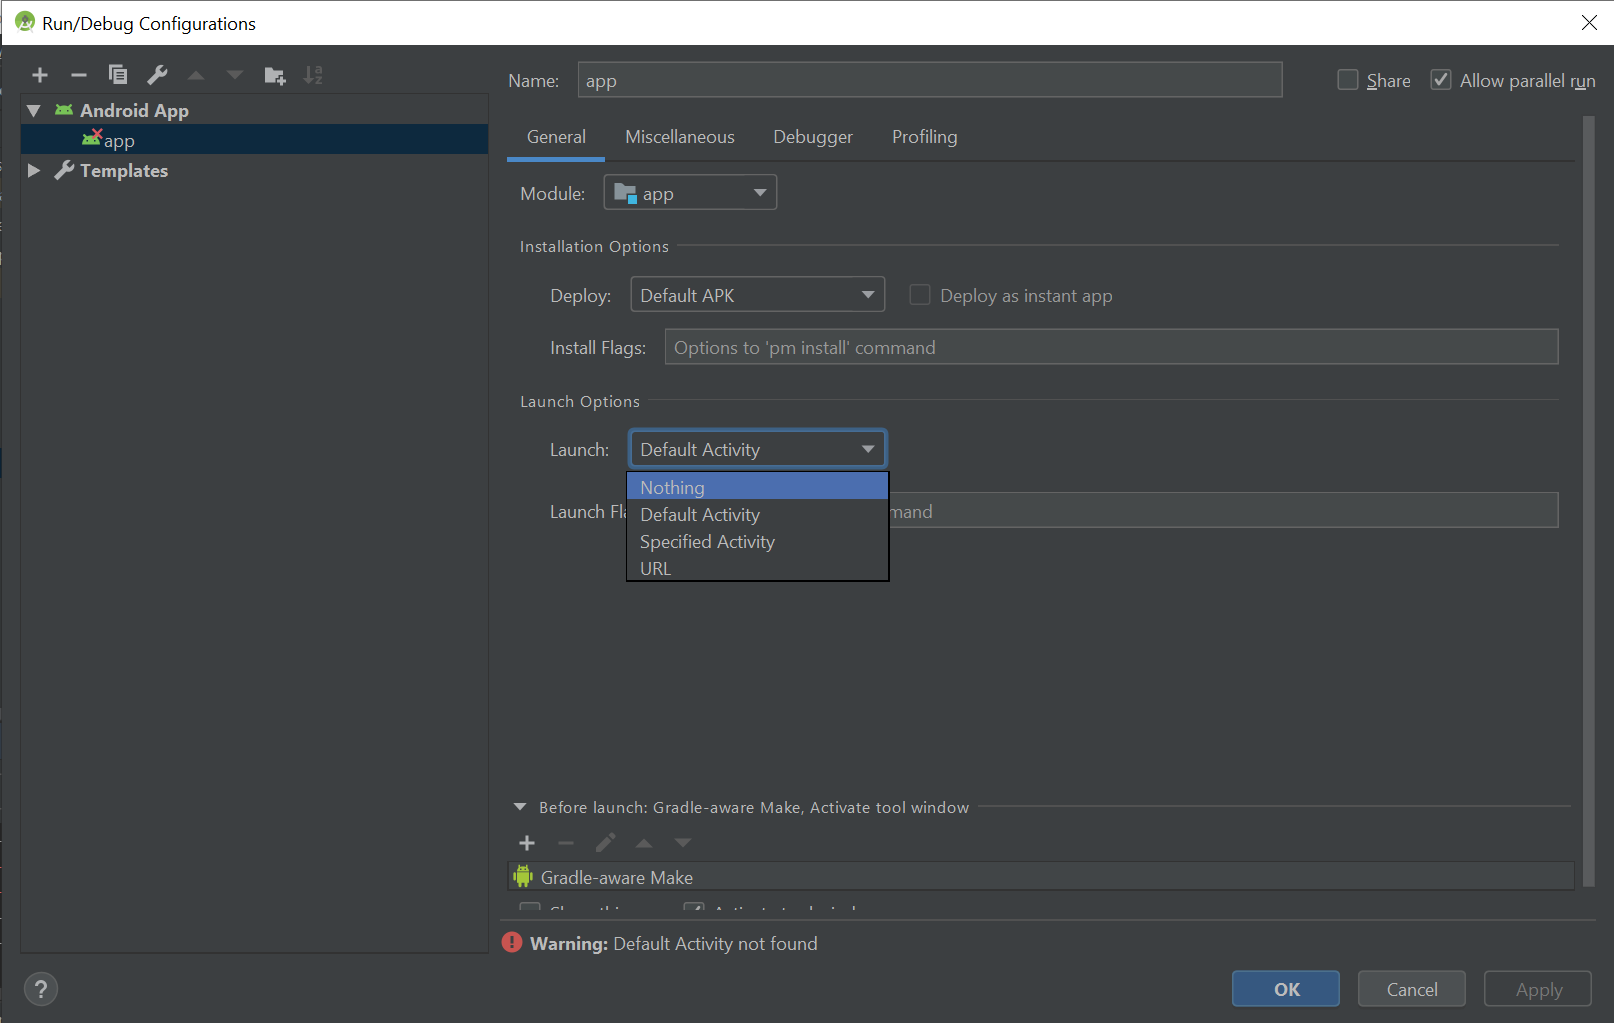This screenshot has height=1023, width=1614.
Task: Uncheck Allow parallel run
Action: pos(1441,79)
